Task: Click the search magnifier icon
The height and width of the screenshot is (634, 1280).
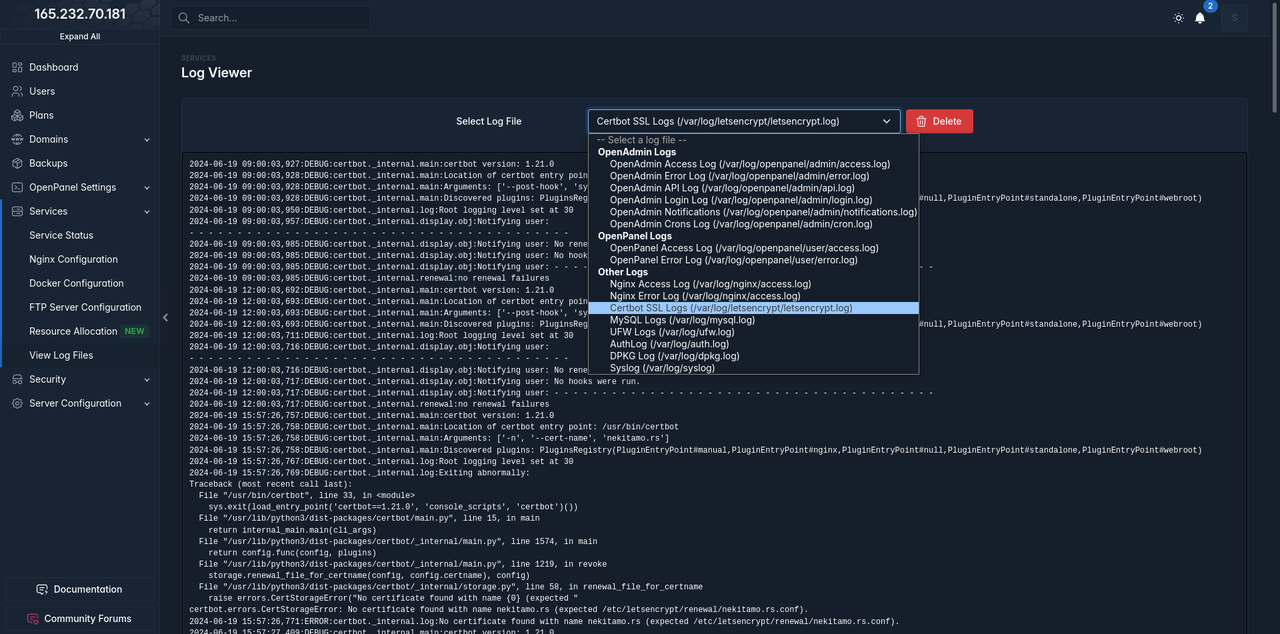Action: 184,18
